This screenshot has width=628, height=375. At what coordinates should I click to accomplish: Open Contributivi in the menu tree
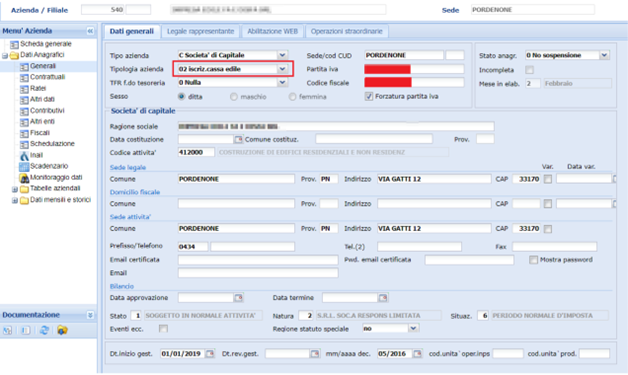tap(47, 111)
